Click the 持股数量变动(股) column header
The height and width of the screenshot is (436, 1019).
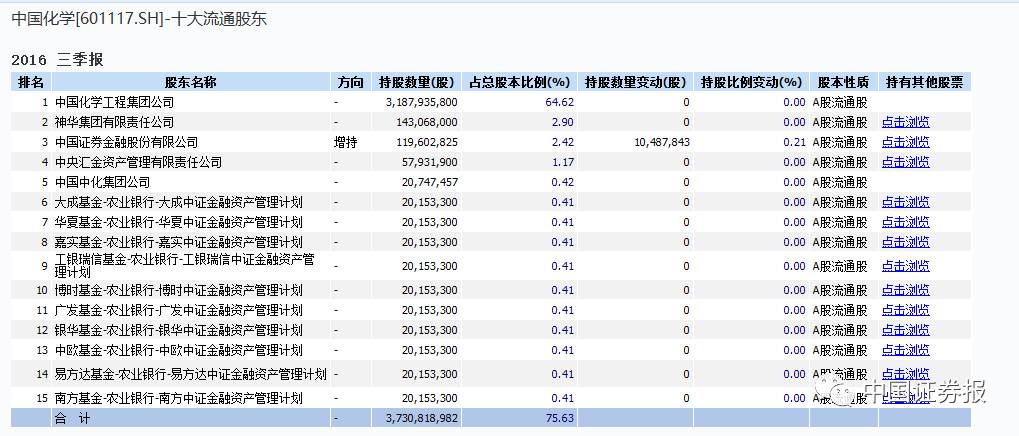click(x=635, y=82)
